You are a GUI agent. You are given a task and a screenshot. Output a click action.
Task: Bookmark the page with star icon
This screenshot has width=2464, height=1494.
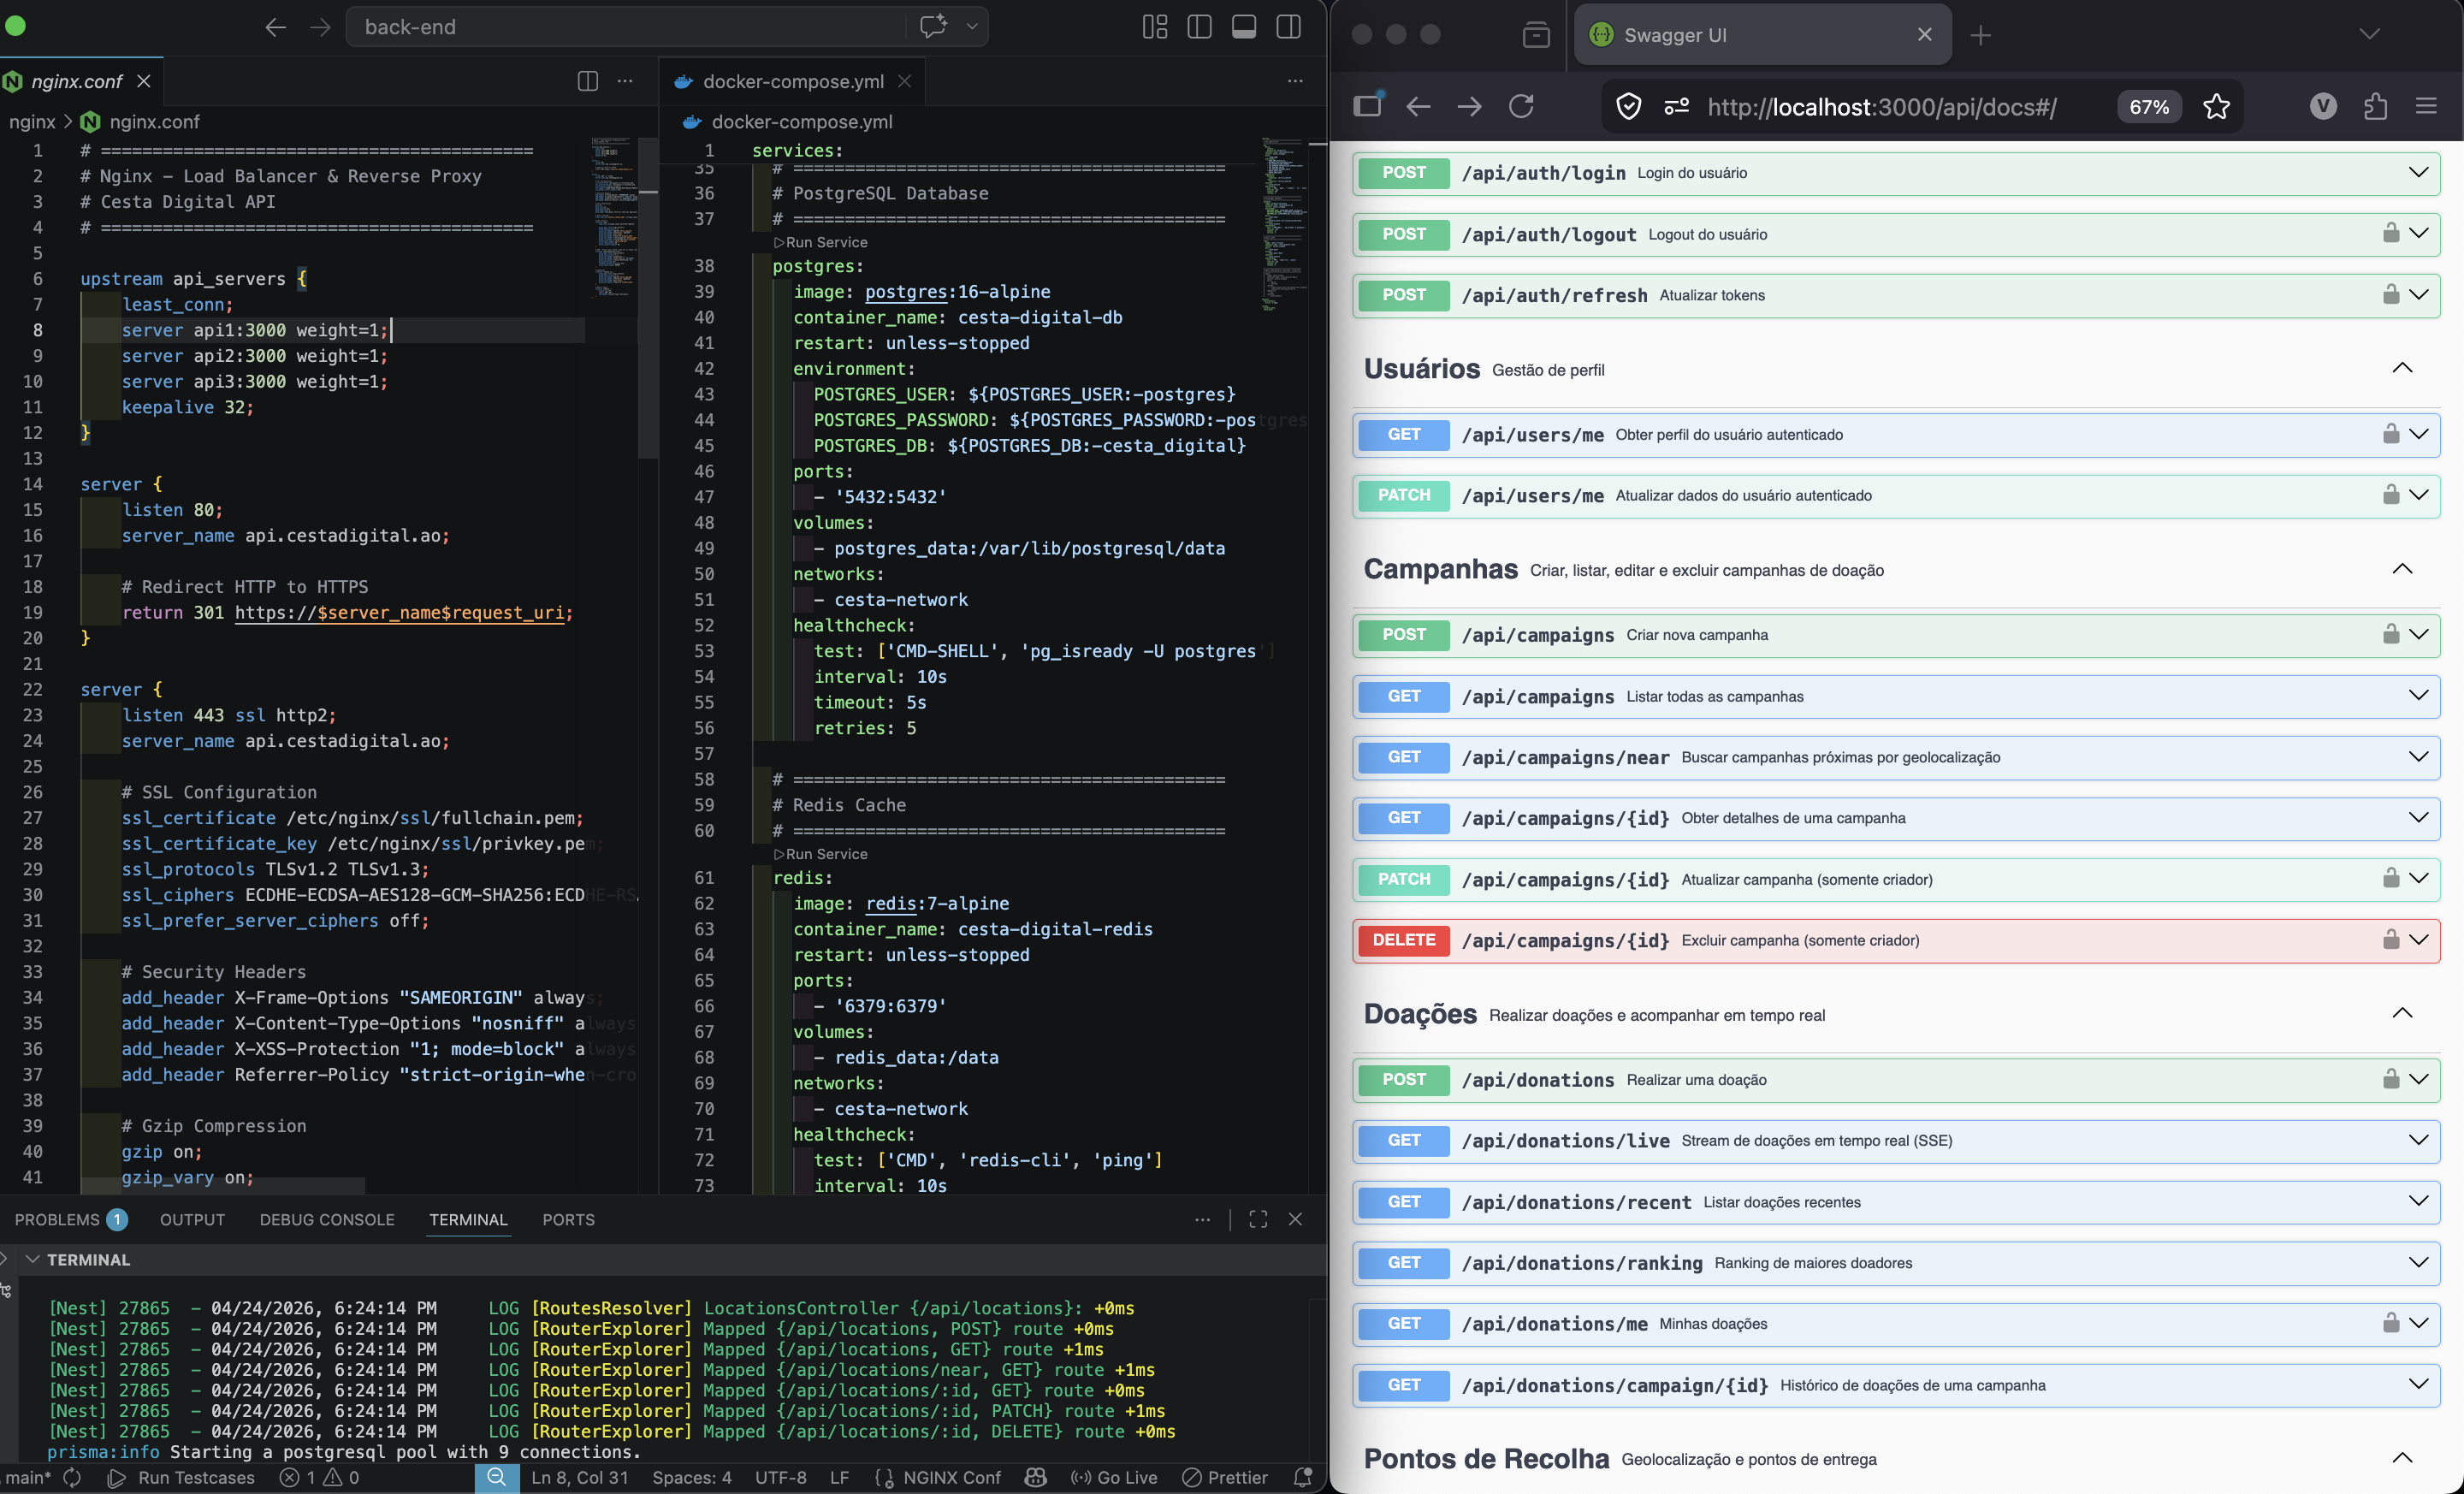(2216, 107)
